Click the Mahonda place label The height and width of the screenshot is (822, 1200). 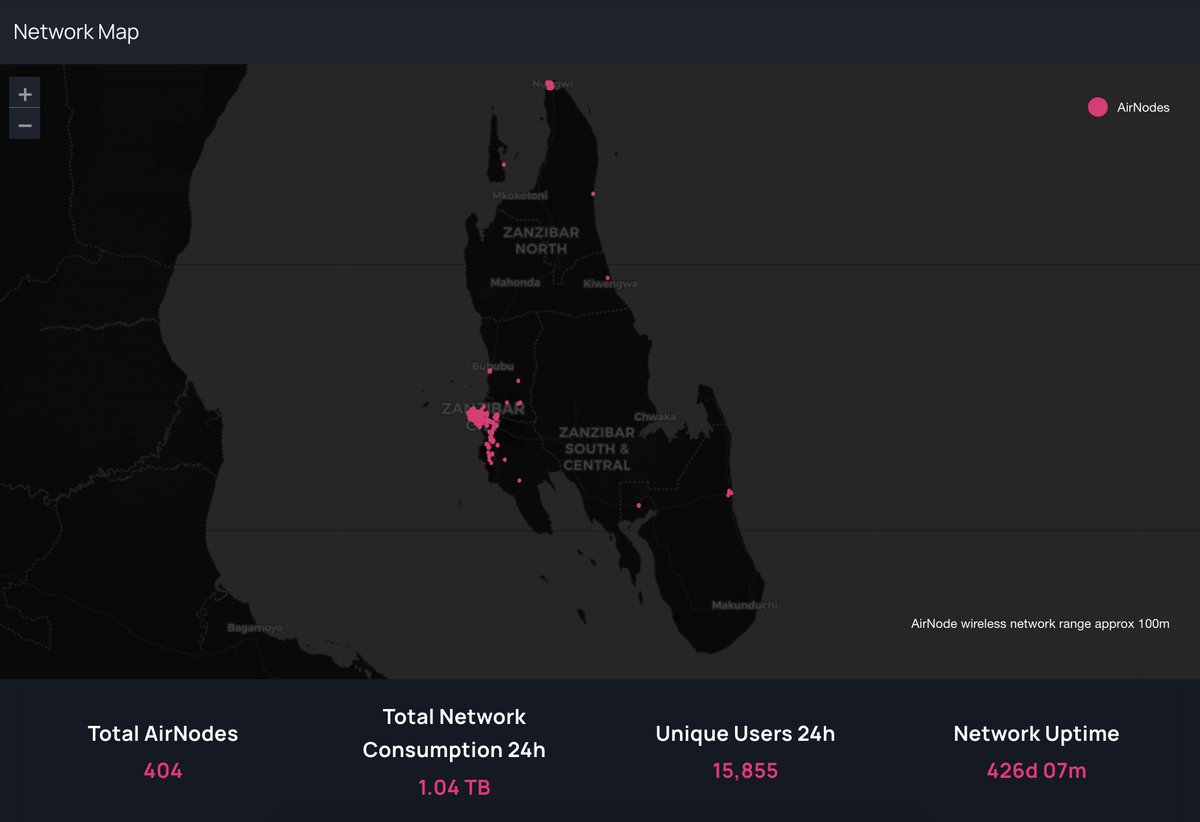click(x=515, y=283)
